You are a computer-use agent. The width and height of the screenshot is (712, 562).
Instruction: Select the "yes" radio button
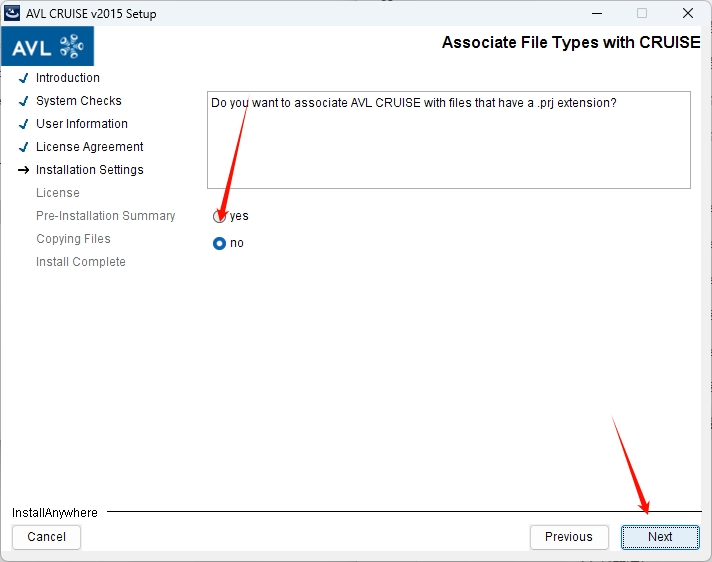pyautogui.click(x=219, y=216)
